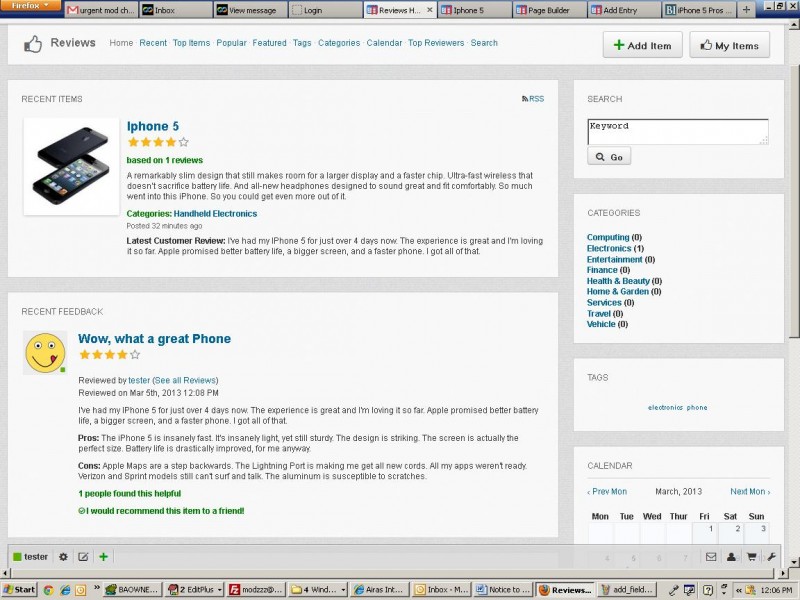Open a new browser tab with plus
800x600 pixels.
tap(746, 10)
